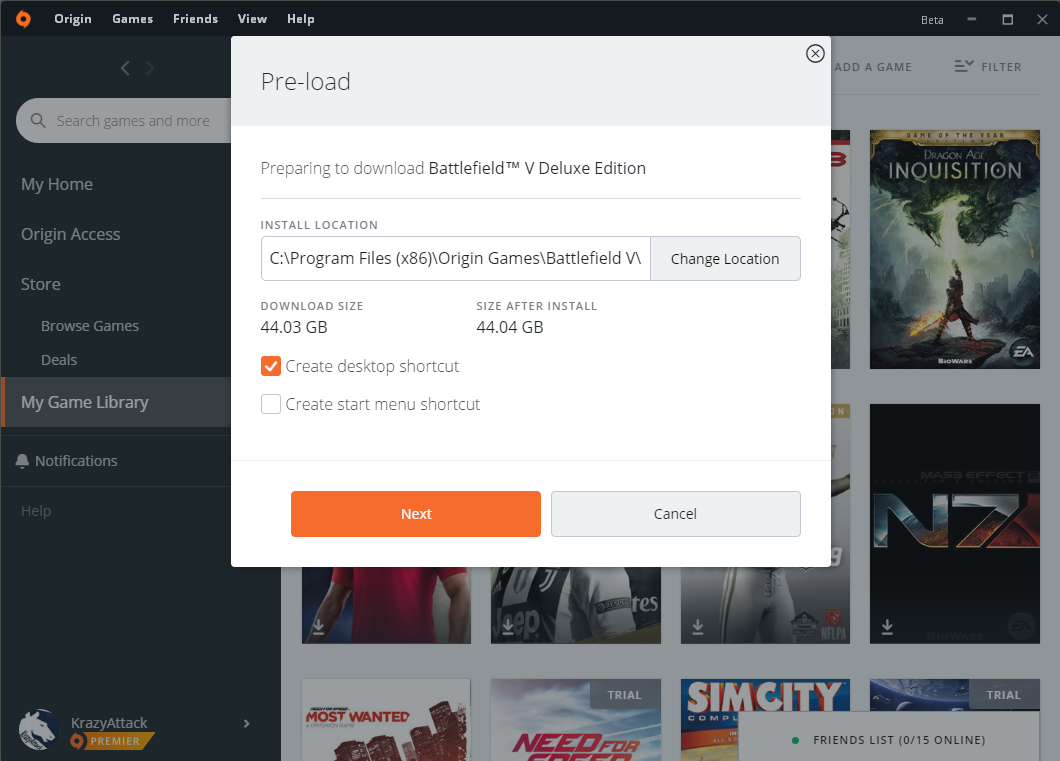Select My Game Library in sidebar
Image resolution: width=1060 pixels, height=761 pixels.
[x=116, y=402]
